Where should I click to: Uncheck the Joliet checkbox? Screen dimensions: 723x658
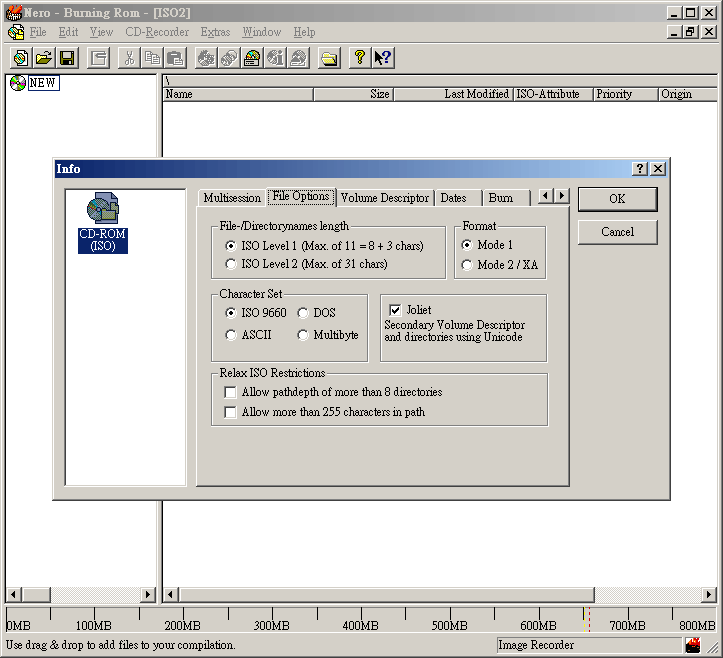[x=395, y=310]
